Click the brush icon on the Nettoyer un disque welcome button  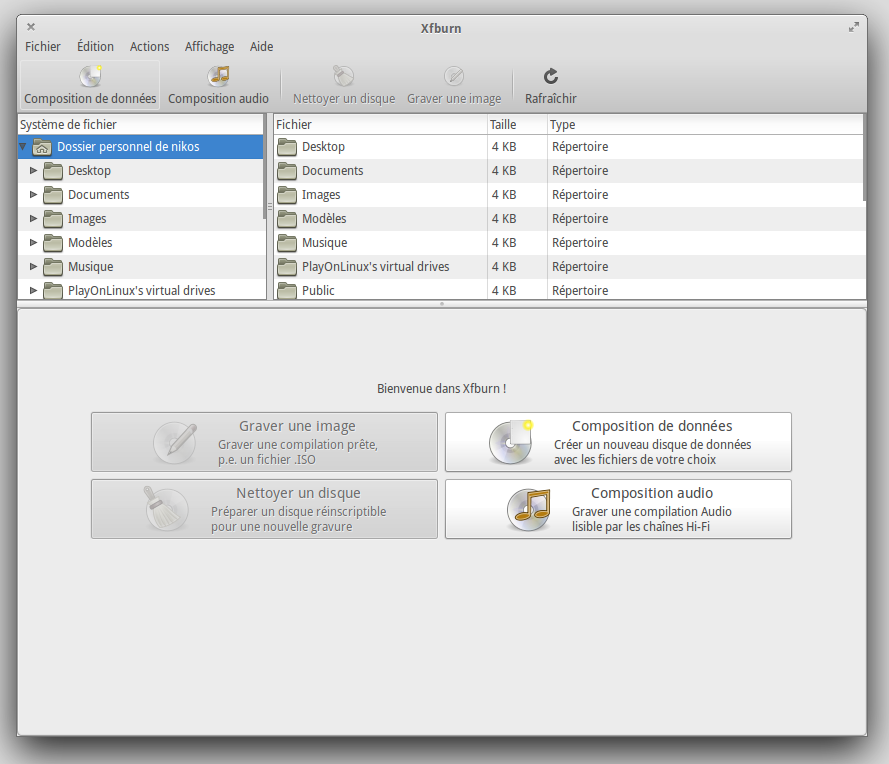point(166,509)
